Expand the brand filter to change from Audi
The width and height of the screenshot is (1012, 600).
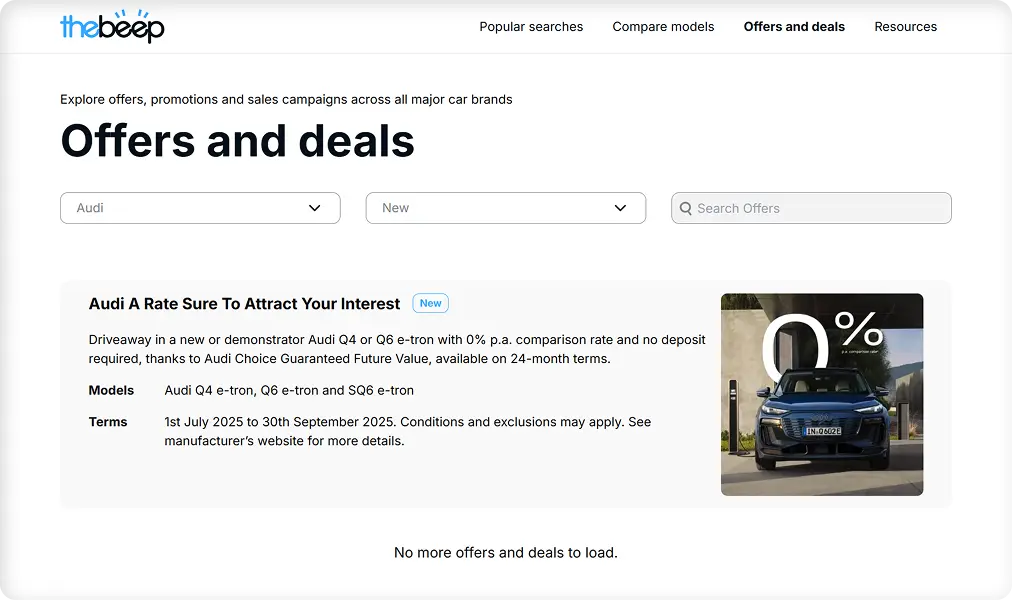point(200,208)
